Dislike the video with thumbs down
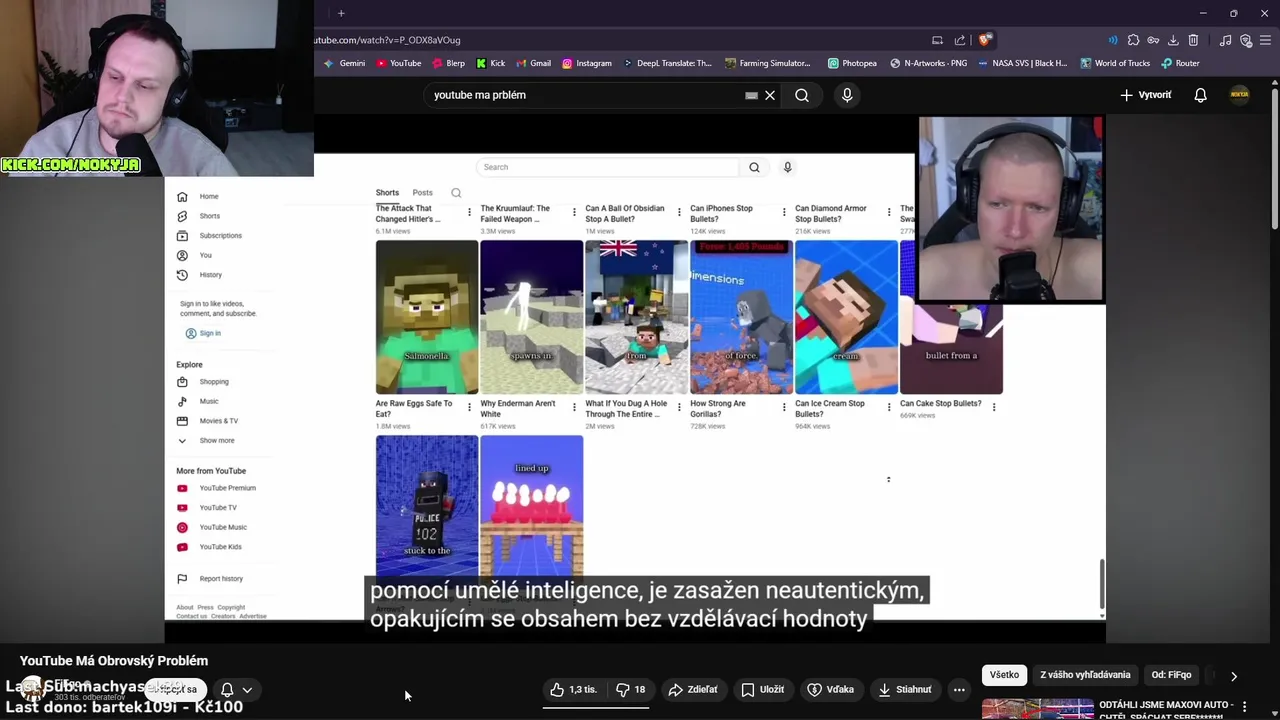1280x720 pixels. (631, 689)
